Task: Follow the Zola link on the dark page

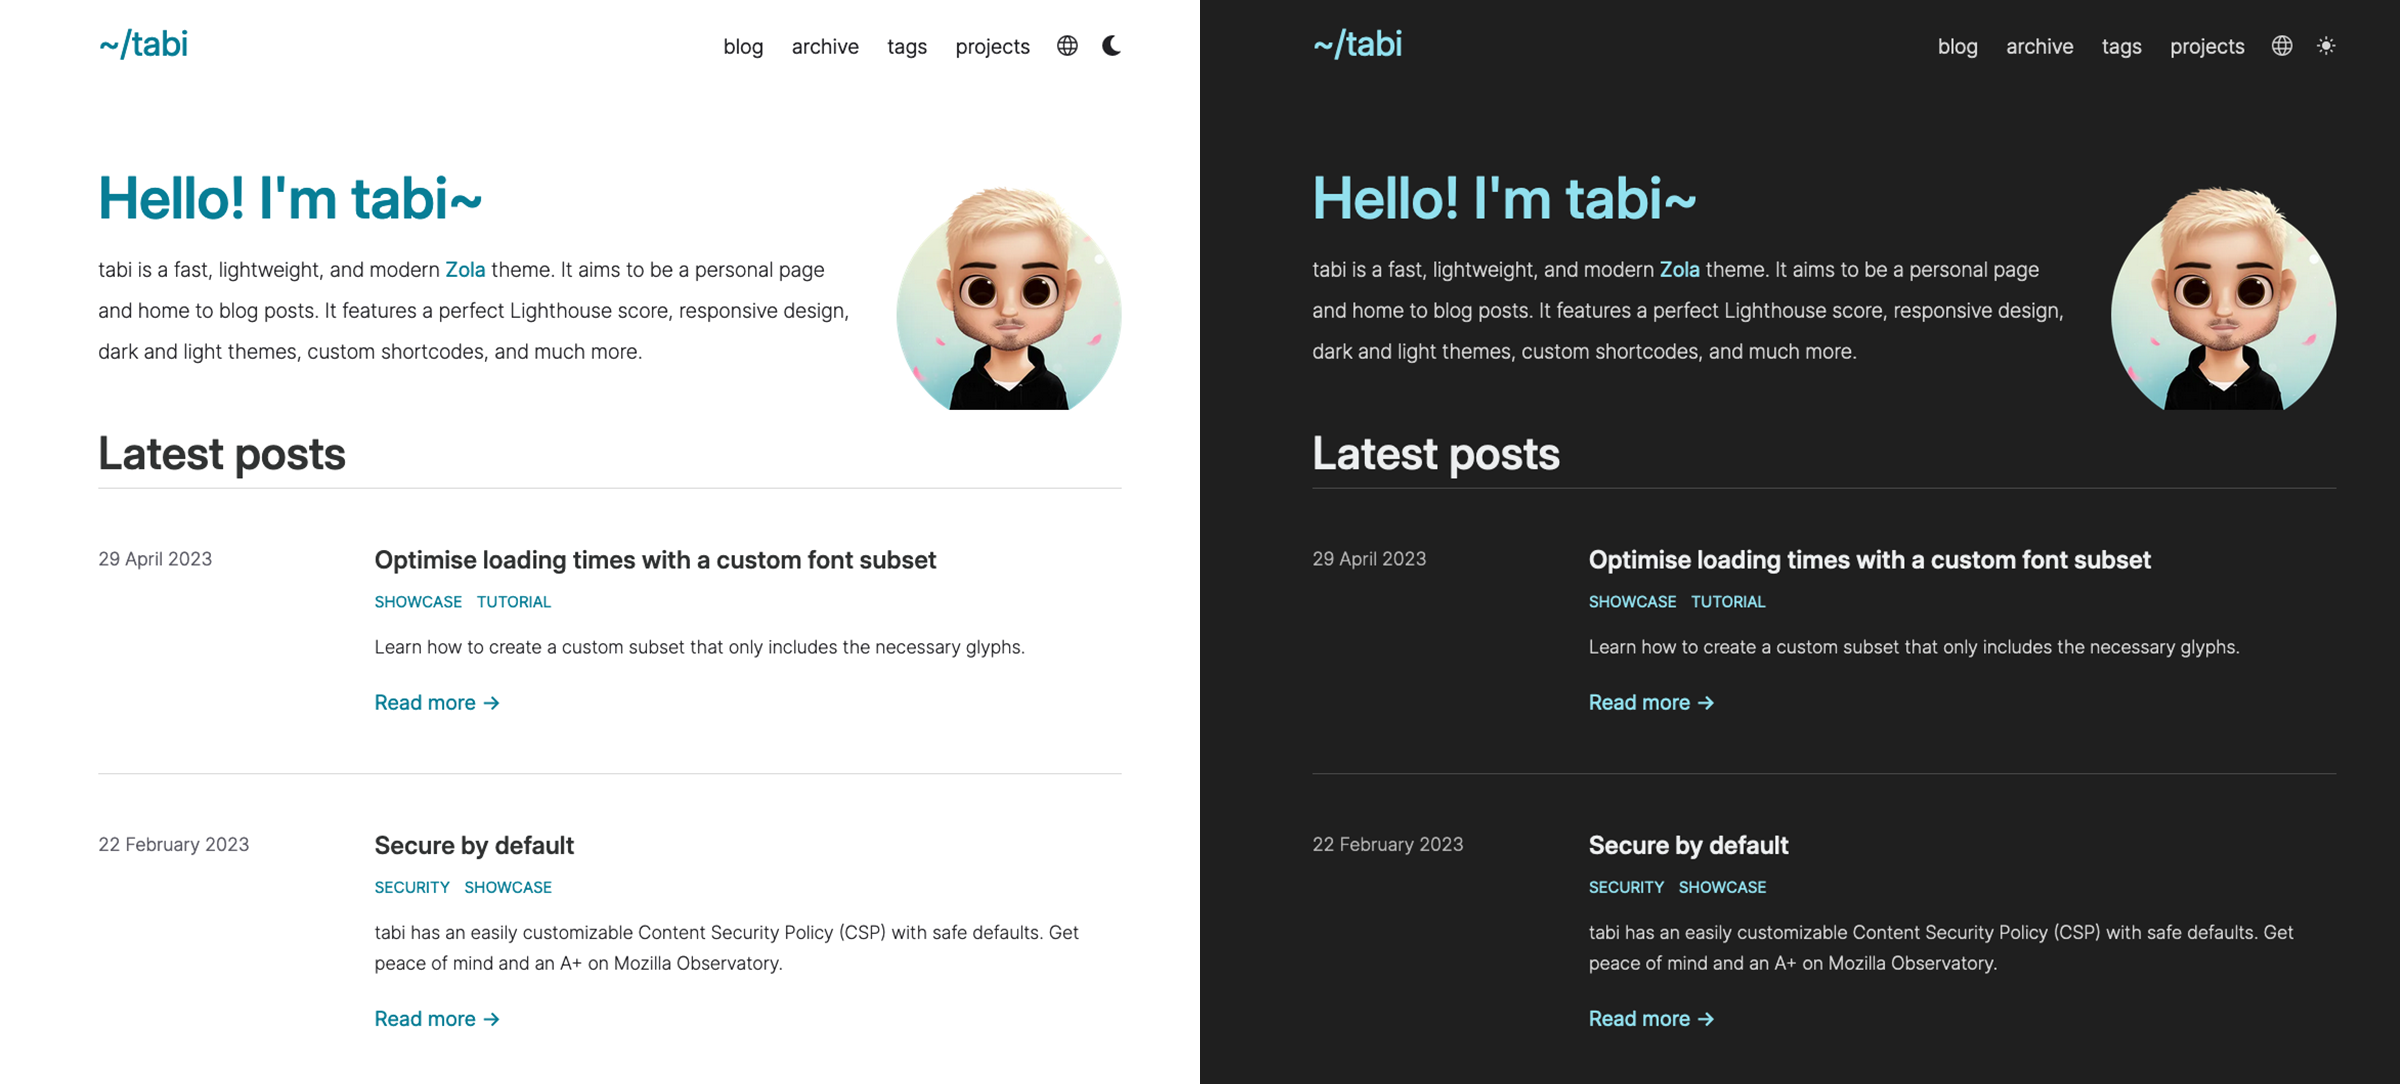Action: 1679,270
